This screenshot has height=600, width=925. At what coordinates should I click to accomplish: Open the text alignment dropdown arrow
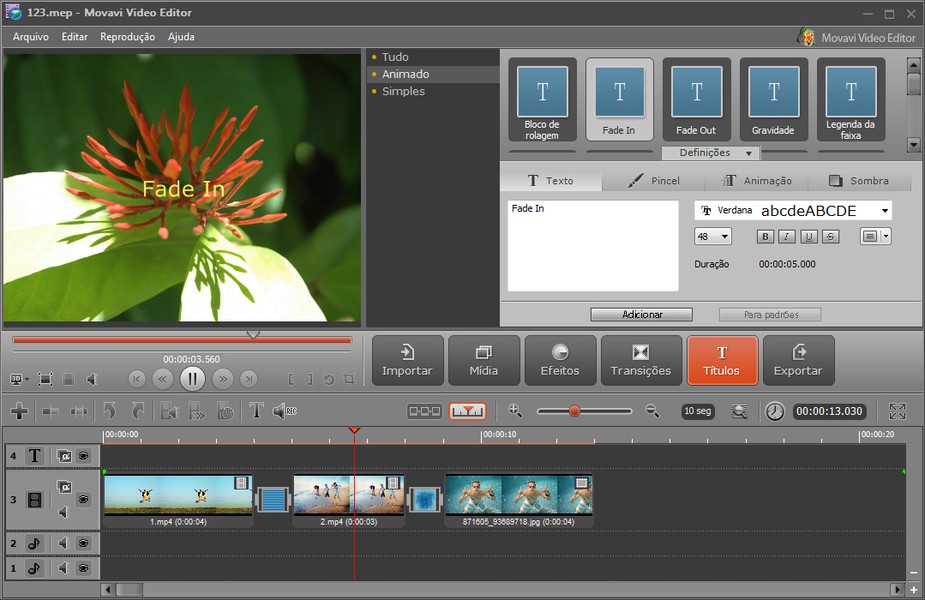click(x=886, y=237)
